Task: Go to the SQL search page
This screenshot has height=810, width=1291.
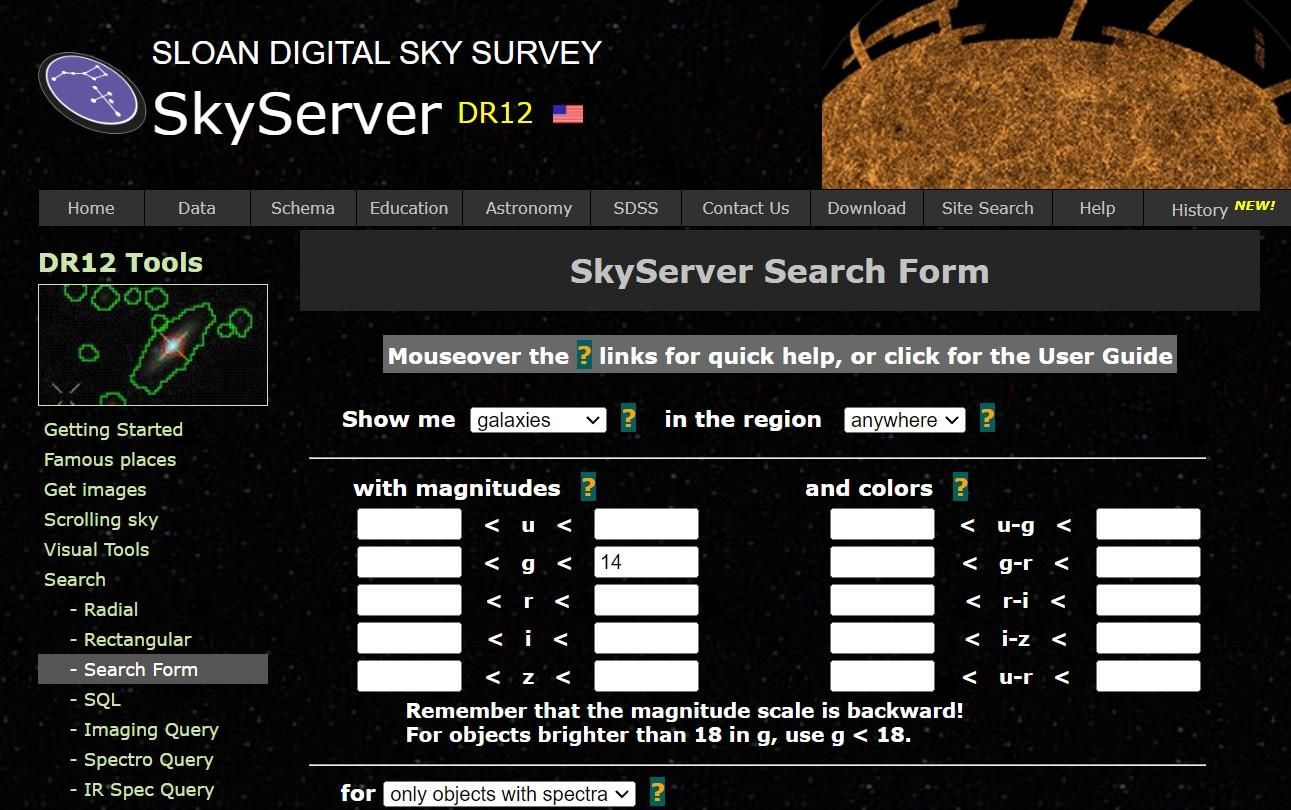Action: (x=101, y=699)
